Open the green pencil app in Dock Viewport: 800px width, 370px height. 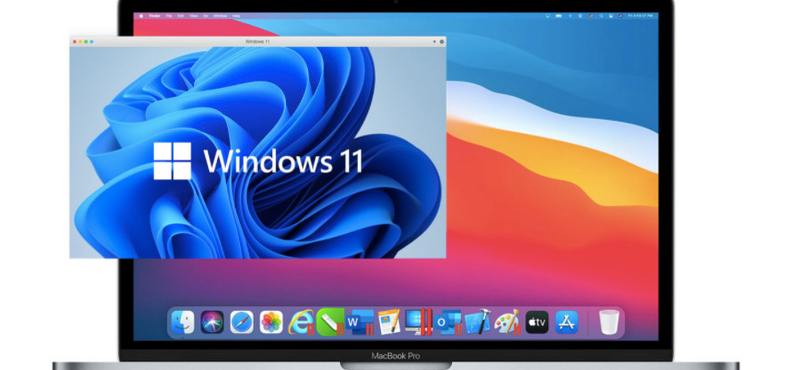click(330, 322)
